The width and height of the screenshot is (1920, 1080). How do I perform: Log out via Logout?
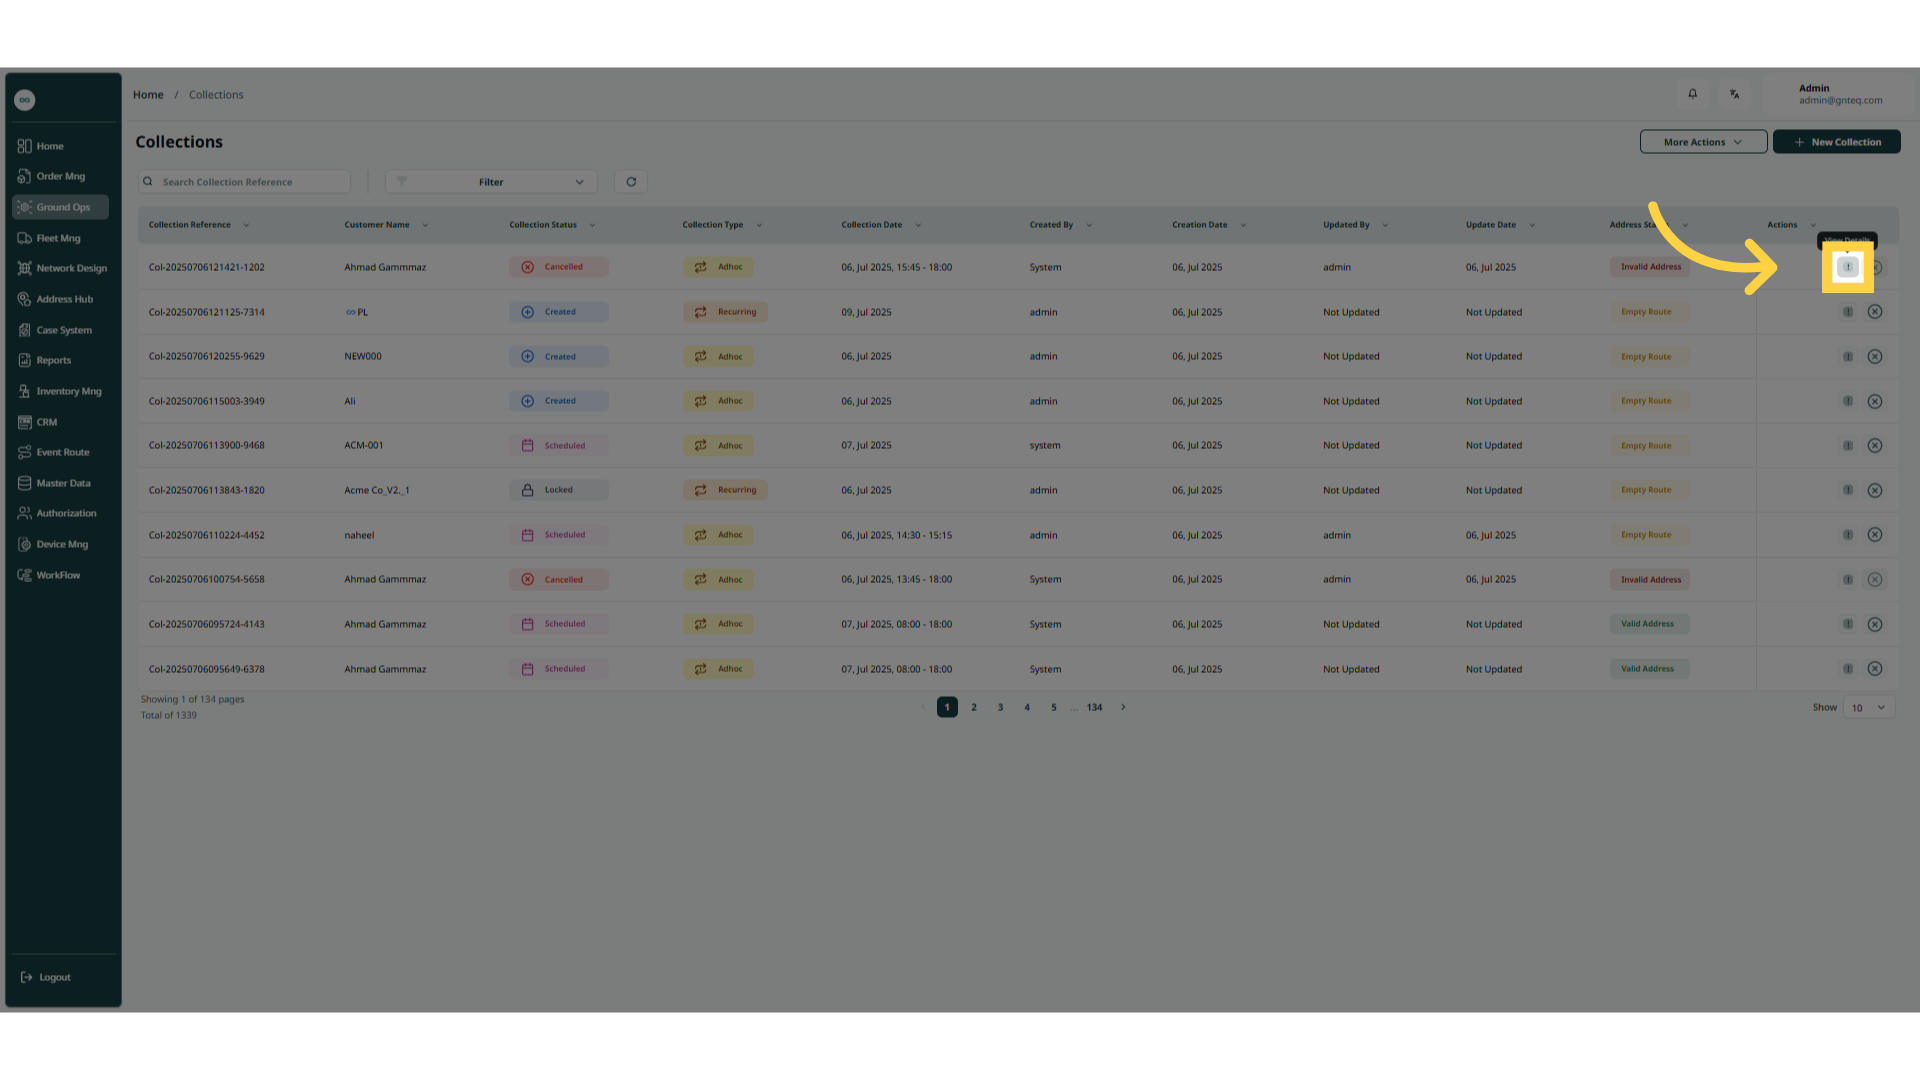tap(46, 977)
